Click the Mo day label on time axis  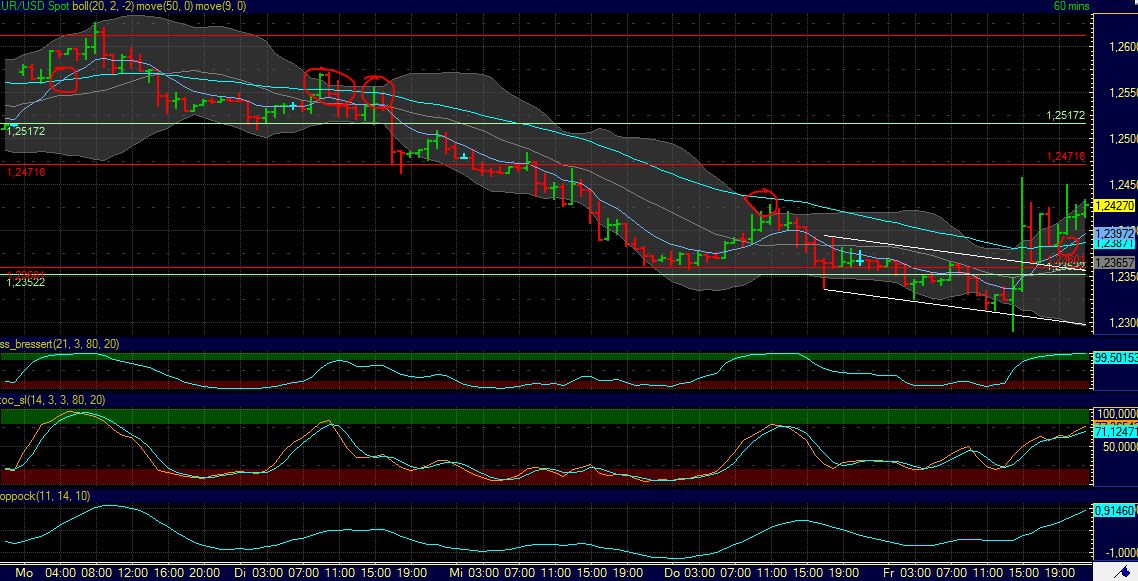pos(24,573)
